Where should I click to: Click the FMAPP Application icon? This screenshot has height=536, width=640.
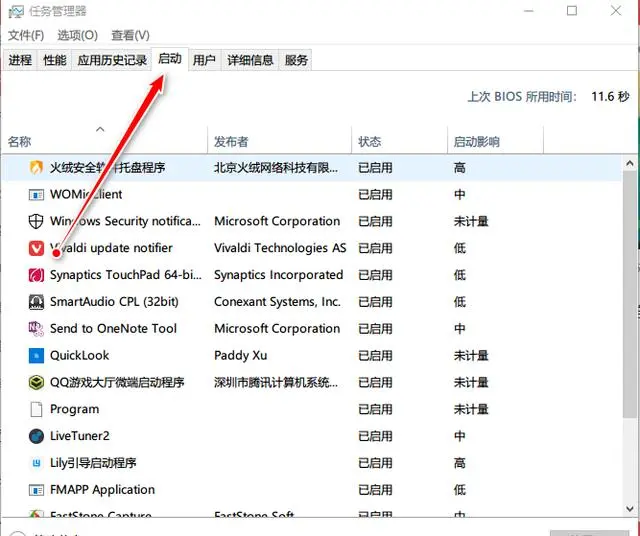click(x=36, y=490)
